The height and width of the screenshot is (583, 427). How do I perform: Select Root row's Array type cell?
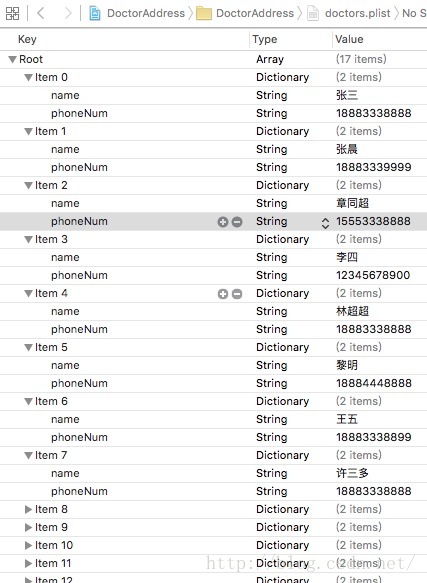[x=270, y=59]
